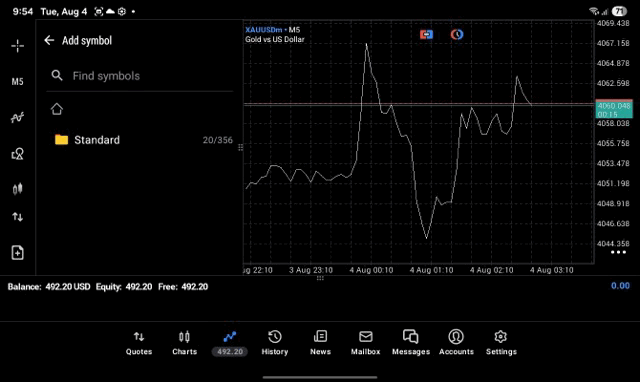This screenshot has width=640, height=382.
Task: Tap the trade arrows icon in sidebar
Action: [x=17, y=217]
